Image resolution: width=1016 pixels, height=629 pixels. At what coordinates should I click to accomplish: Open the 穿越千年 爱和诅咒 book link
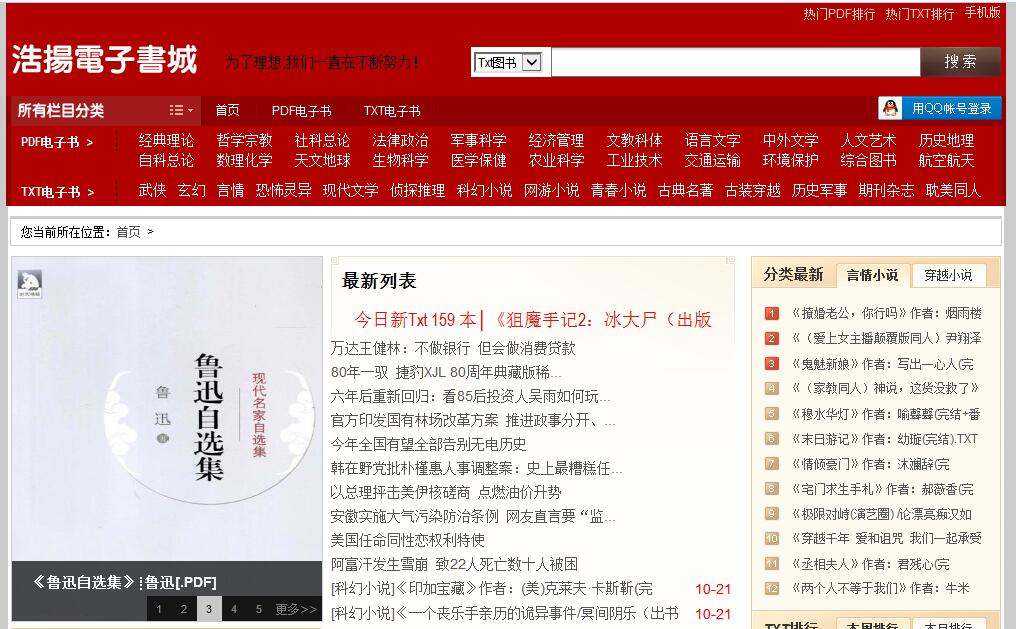click(x=886, y=538)
